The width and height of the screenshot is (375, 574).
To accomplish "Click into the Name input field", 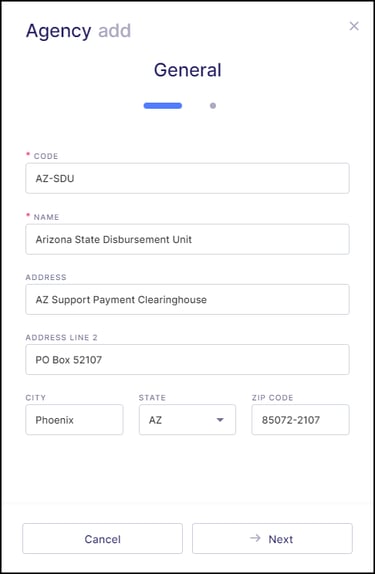I will [x=187, y=239].
